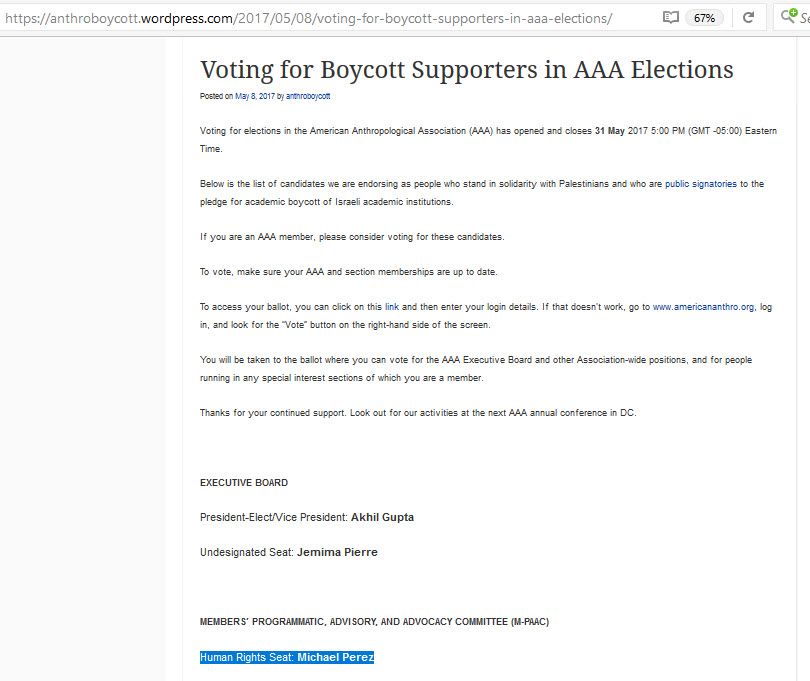
Task: Click the search magnifier icon
Action: [x=787, y=18]
